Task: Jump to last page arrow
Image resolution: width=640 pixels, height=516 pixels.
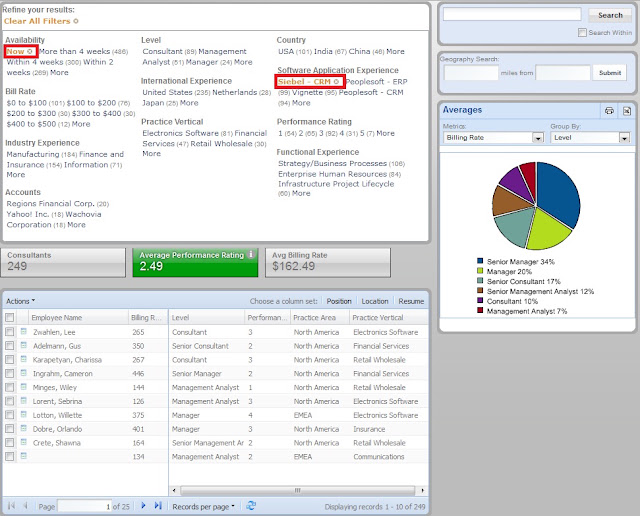Action: (158, 506)
